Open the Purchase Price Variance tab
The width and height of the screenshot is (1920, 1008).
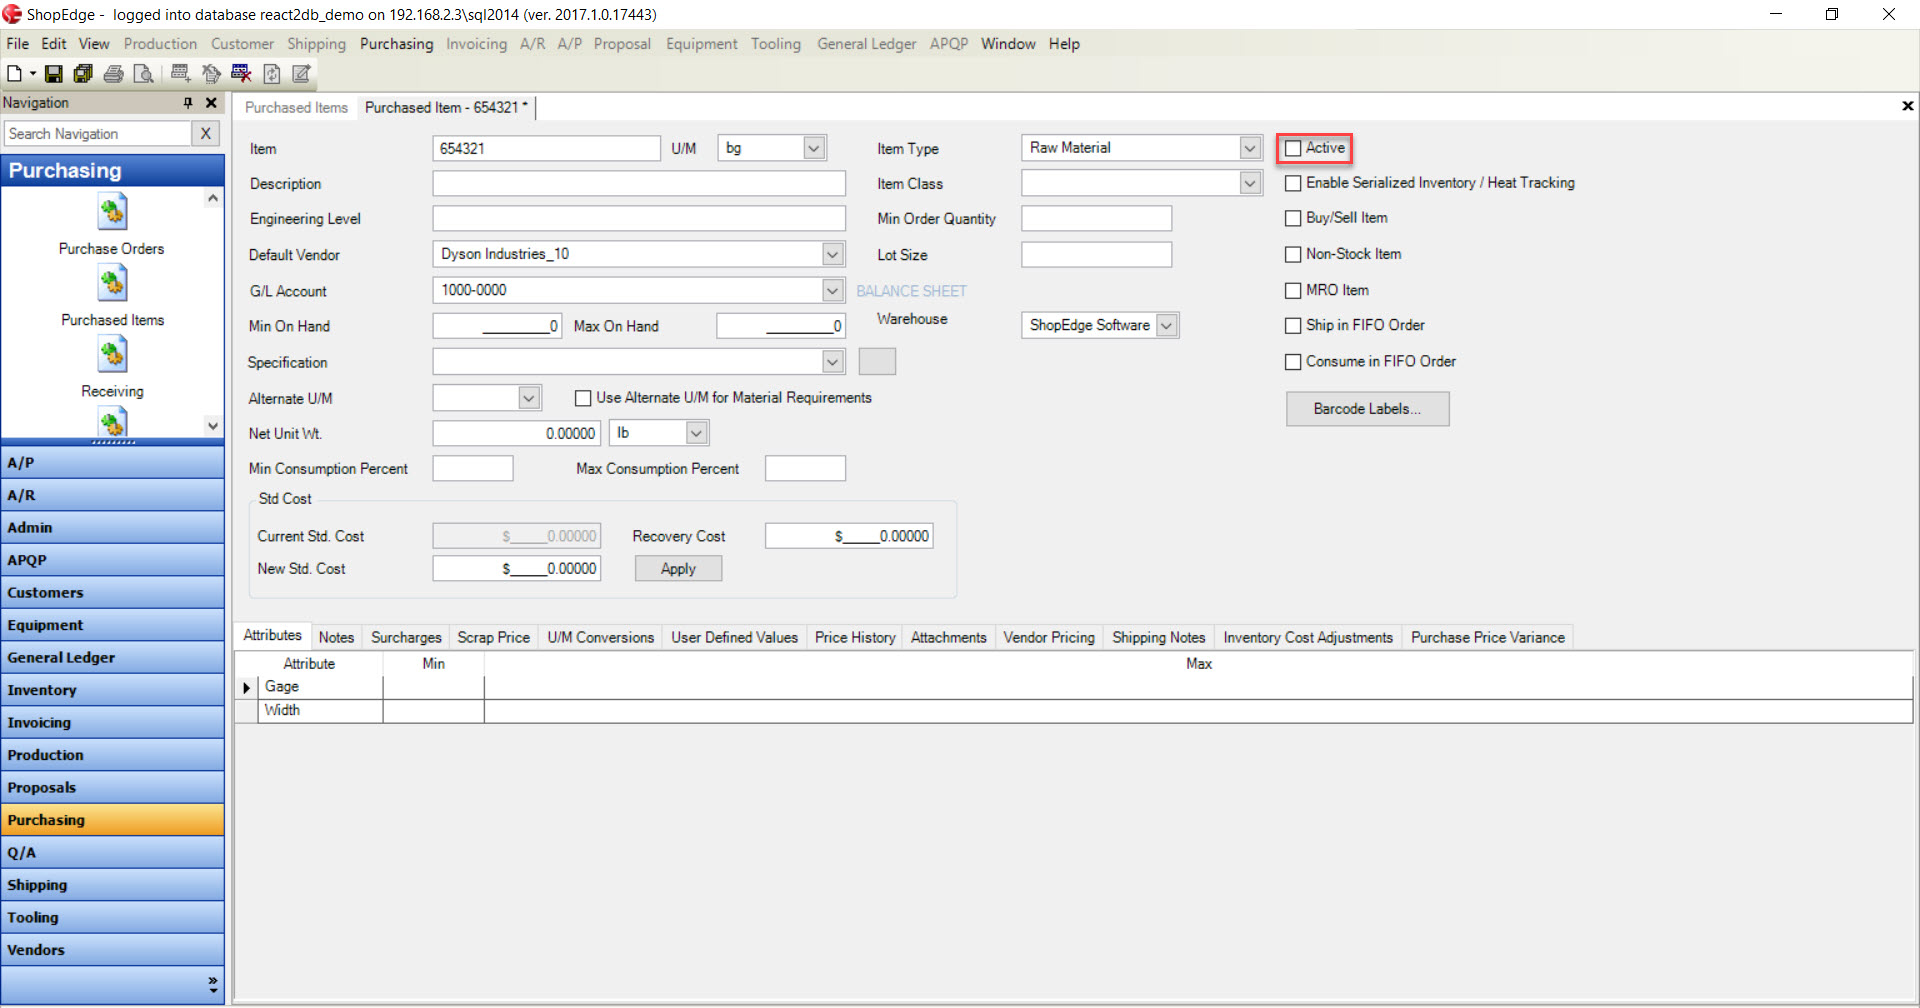[x=1487, y=637]
